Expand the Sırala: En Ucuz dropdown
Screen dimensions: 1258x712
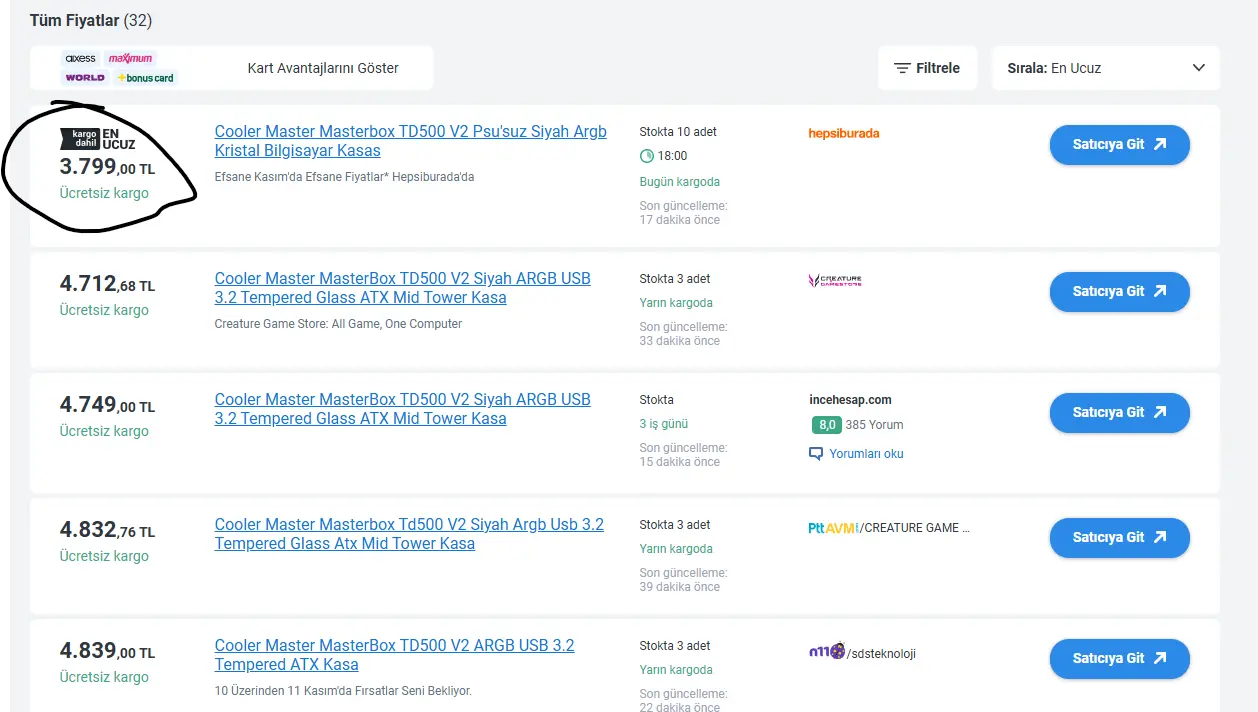pos(1106,68)
